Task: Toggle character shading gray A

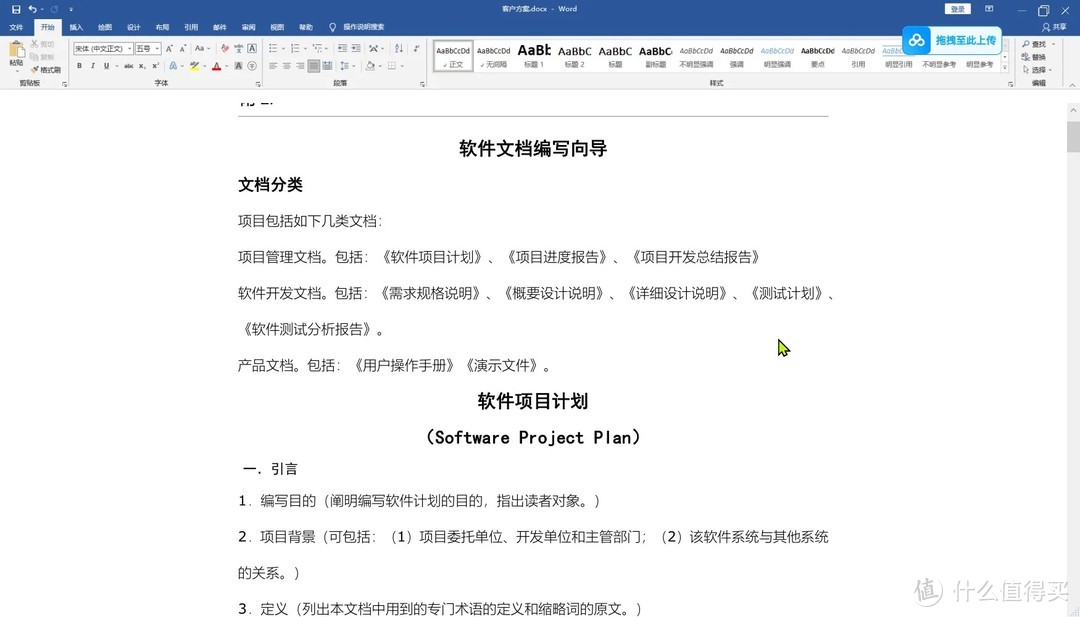Action: [x=238, y=66]
